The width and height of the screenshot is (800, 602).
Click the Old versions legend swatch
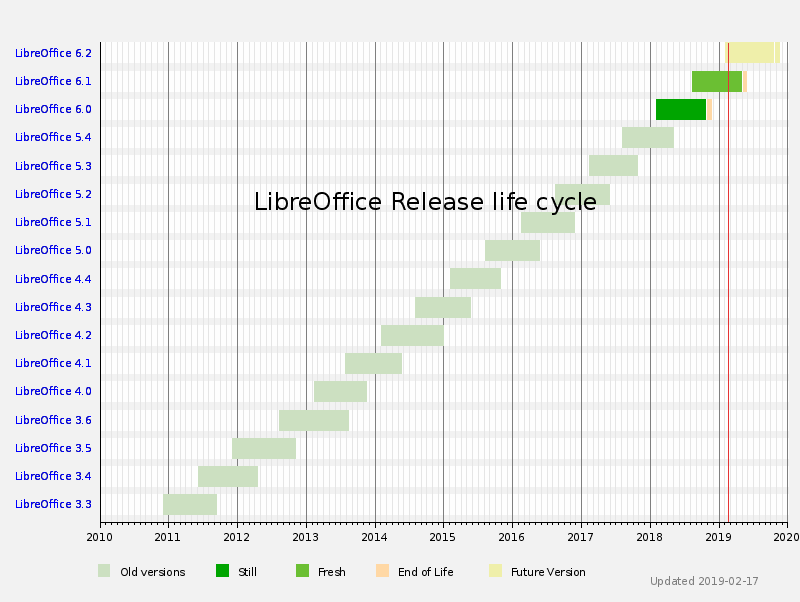pos(104,571)
